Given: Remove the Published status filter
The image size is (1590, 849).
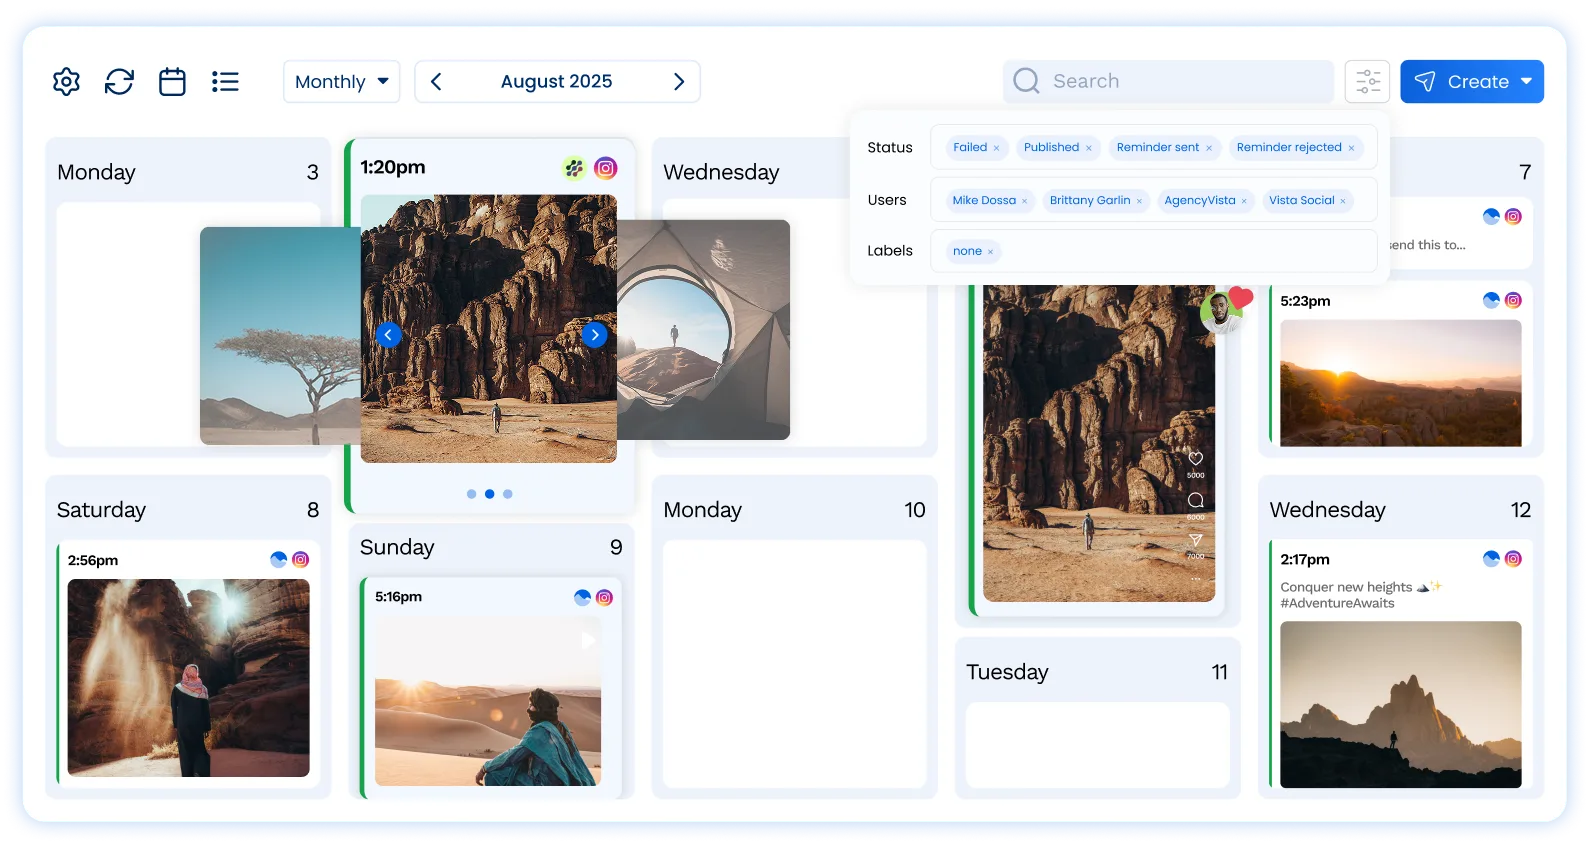Looking at the screenshot, I should pyautogui.click(x=1089, y=148).
